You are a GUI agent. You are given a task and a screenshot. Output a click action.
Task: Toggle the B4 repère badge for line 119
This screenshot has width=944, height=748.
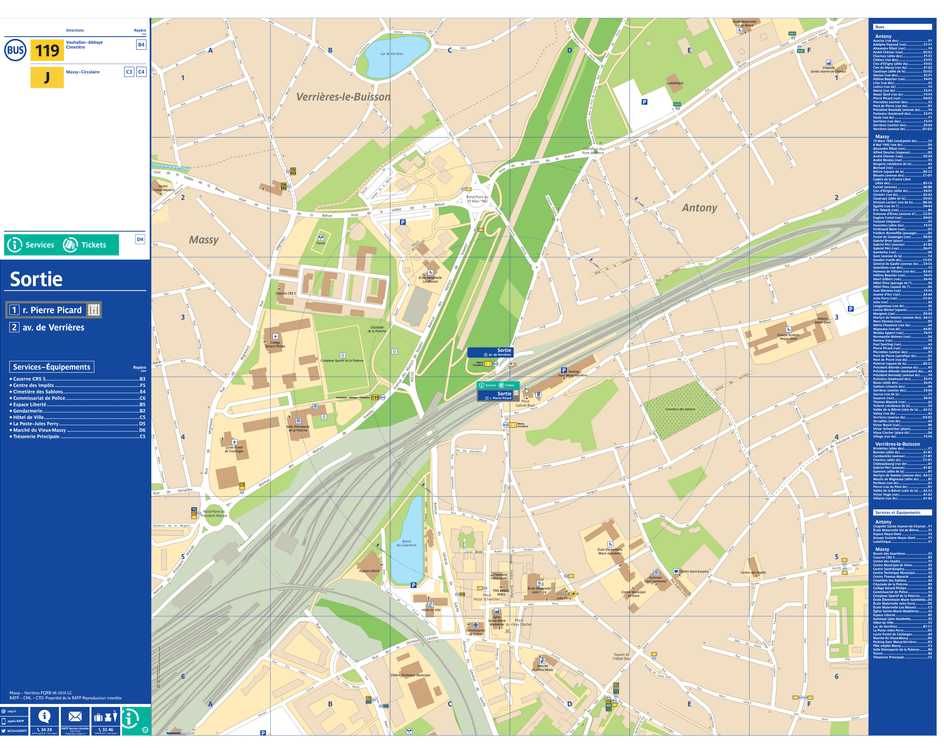[x=141, y=44]
